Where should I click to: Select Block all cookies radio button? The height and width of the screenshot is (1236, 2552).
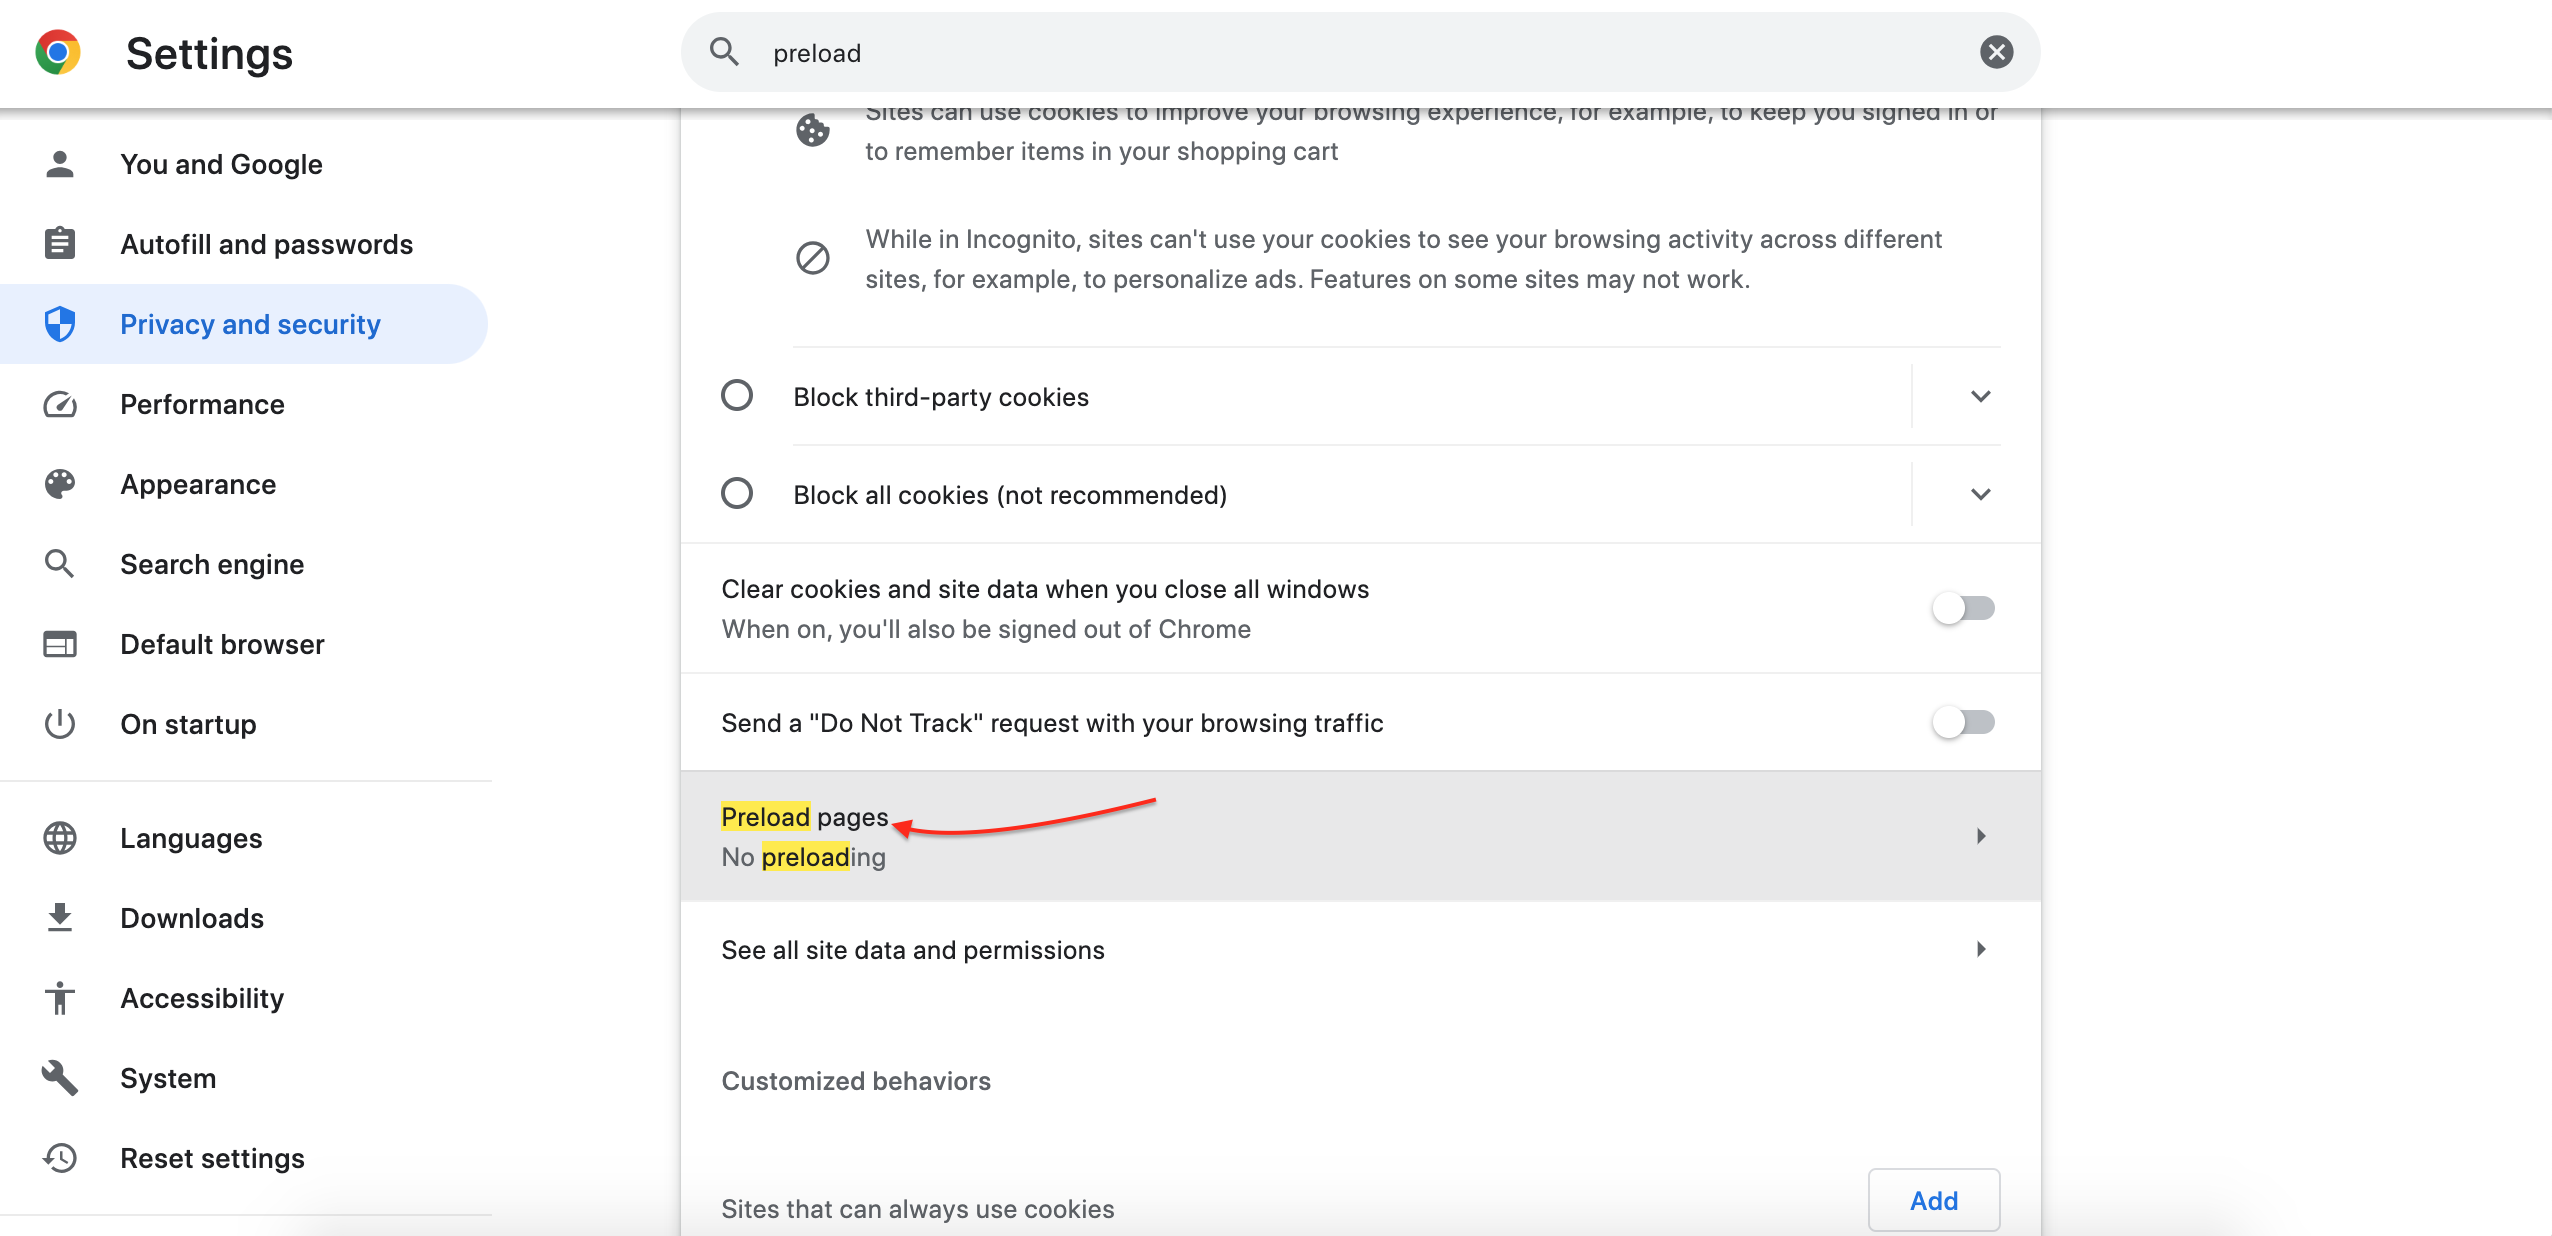click(x=737, y=494)
